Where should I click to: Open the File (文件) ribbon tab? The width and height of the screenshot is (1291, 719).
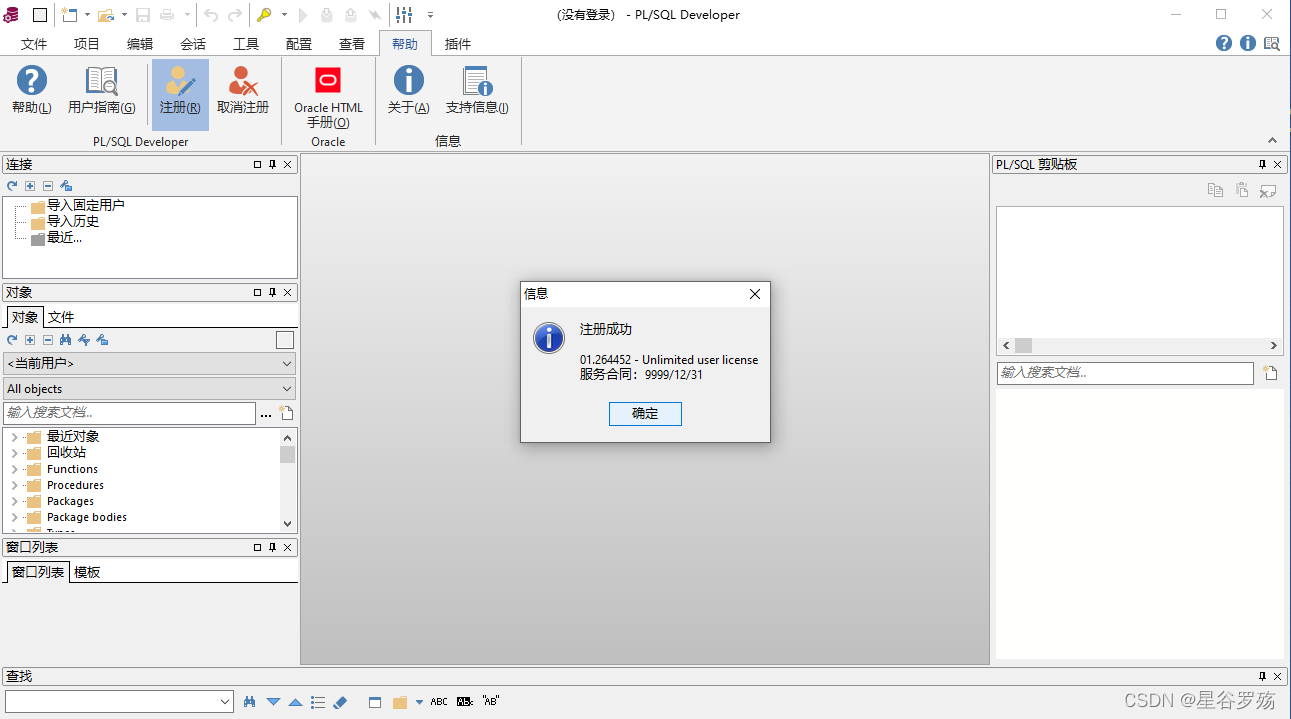pyautogui.click(x=34, y=44)
